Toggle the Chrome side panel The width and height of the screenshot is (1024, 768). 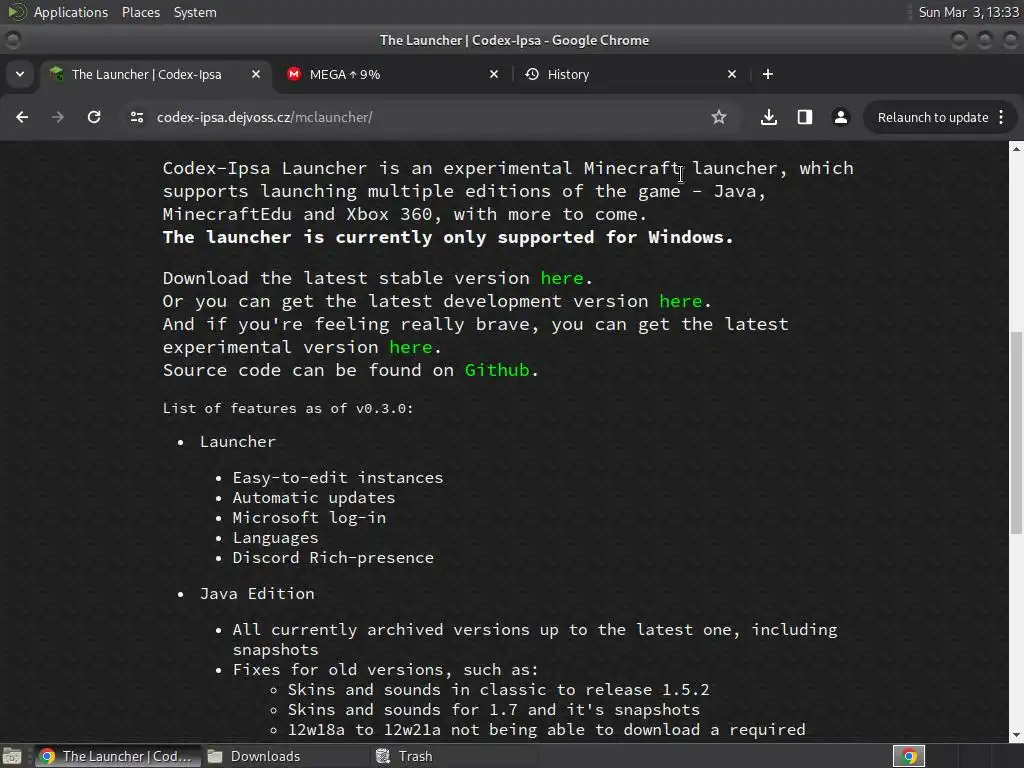tap(805, 117)
